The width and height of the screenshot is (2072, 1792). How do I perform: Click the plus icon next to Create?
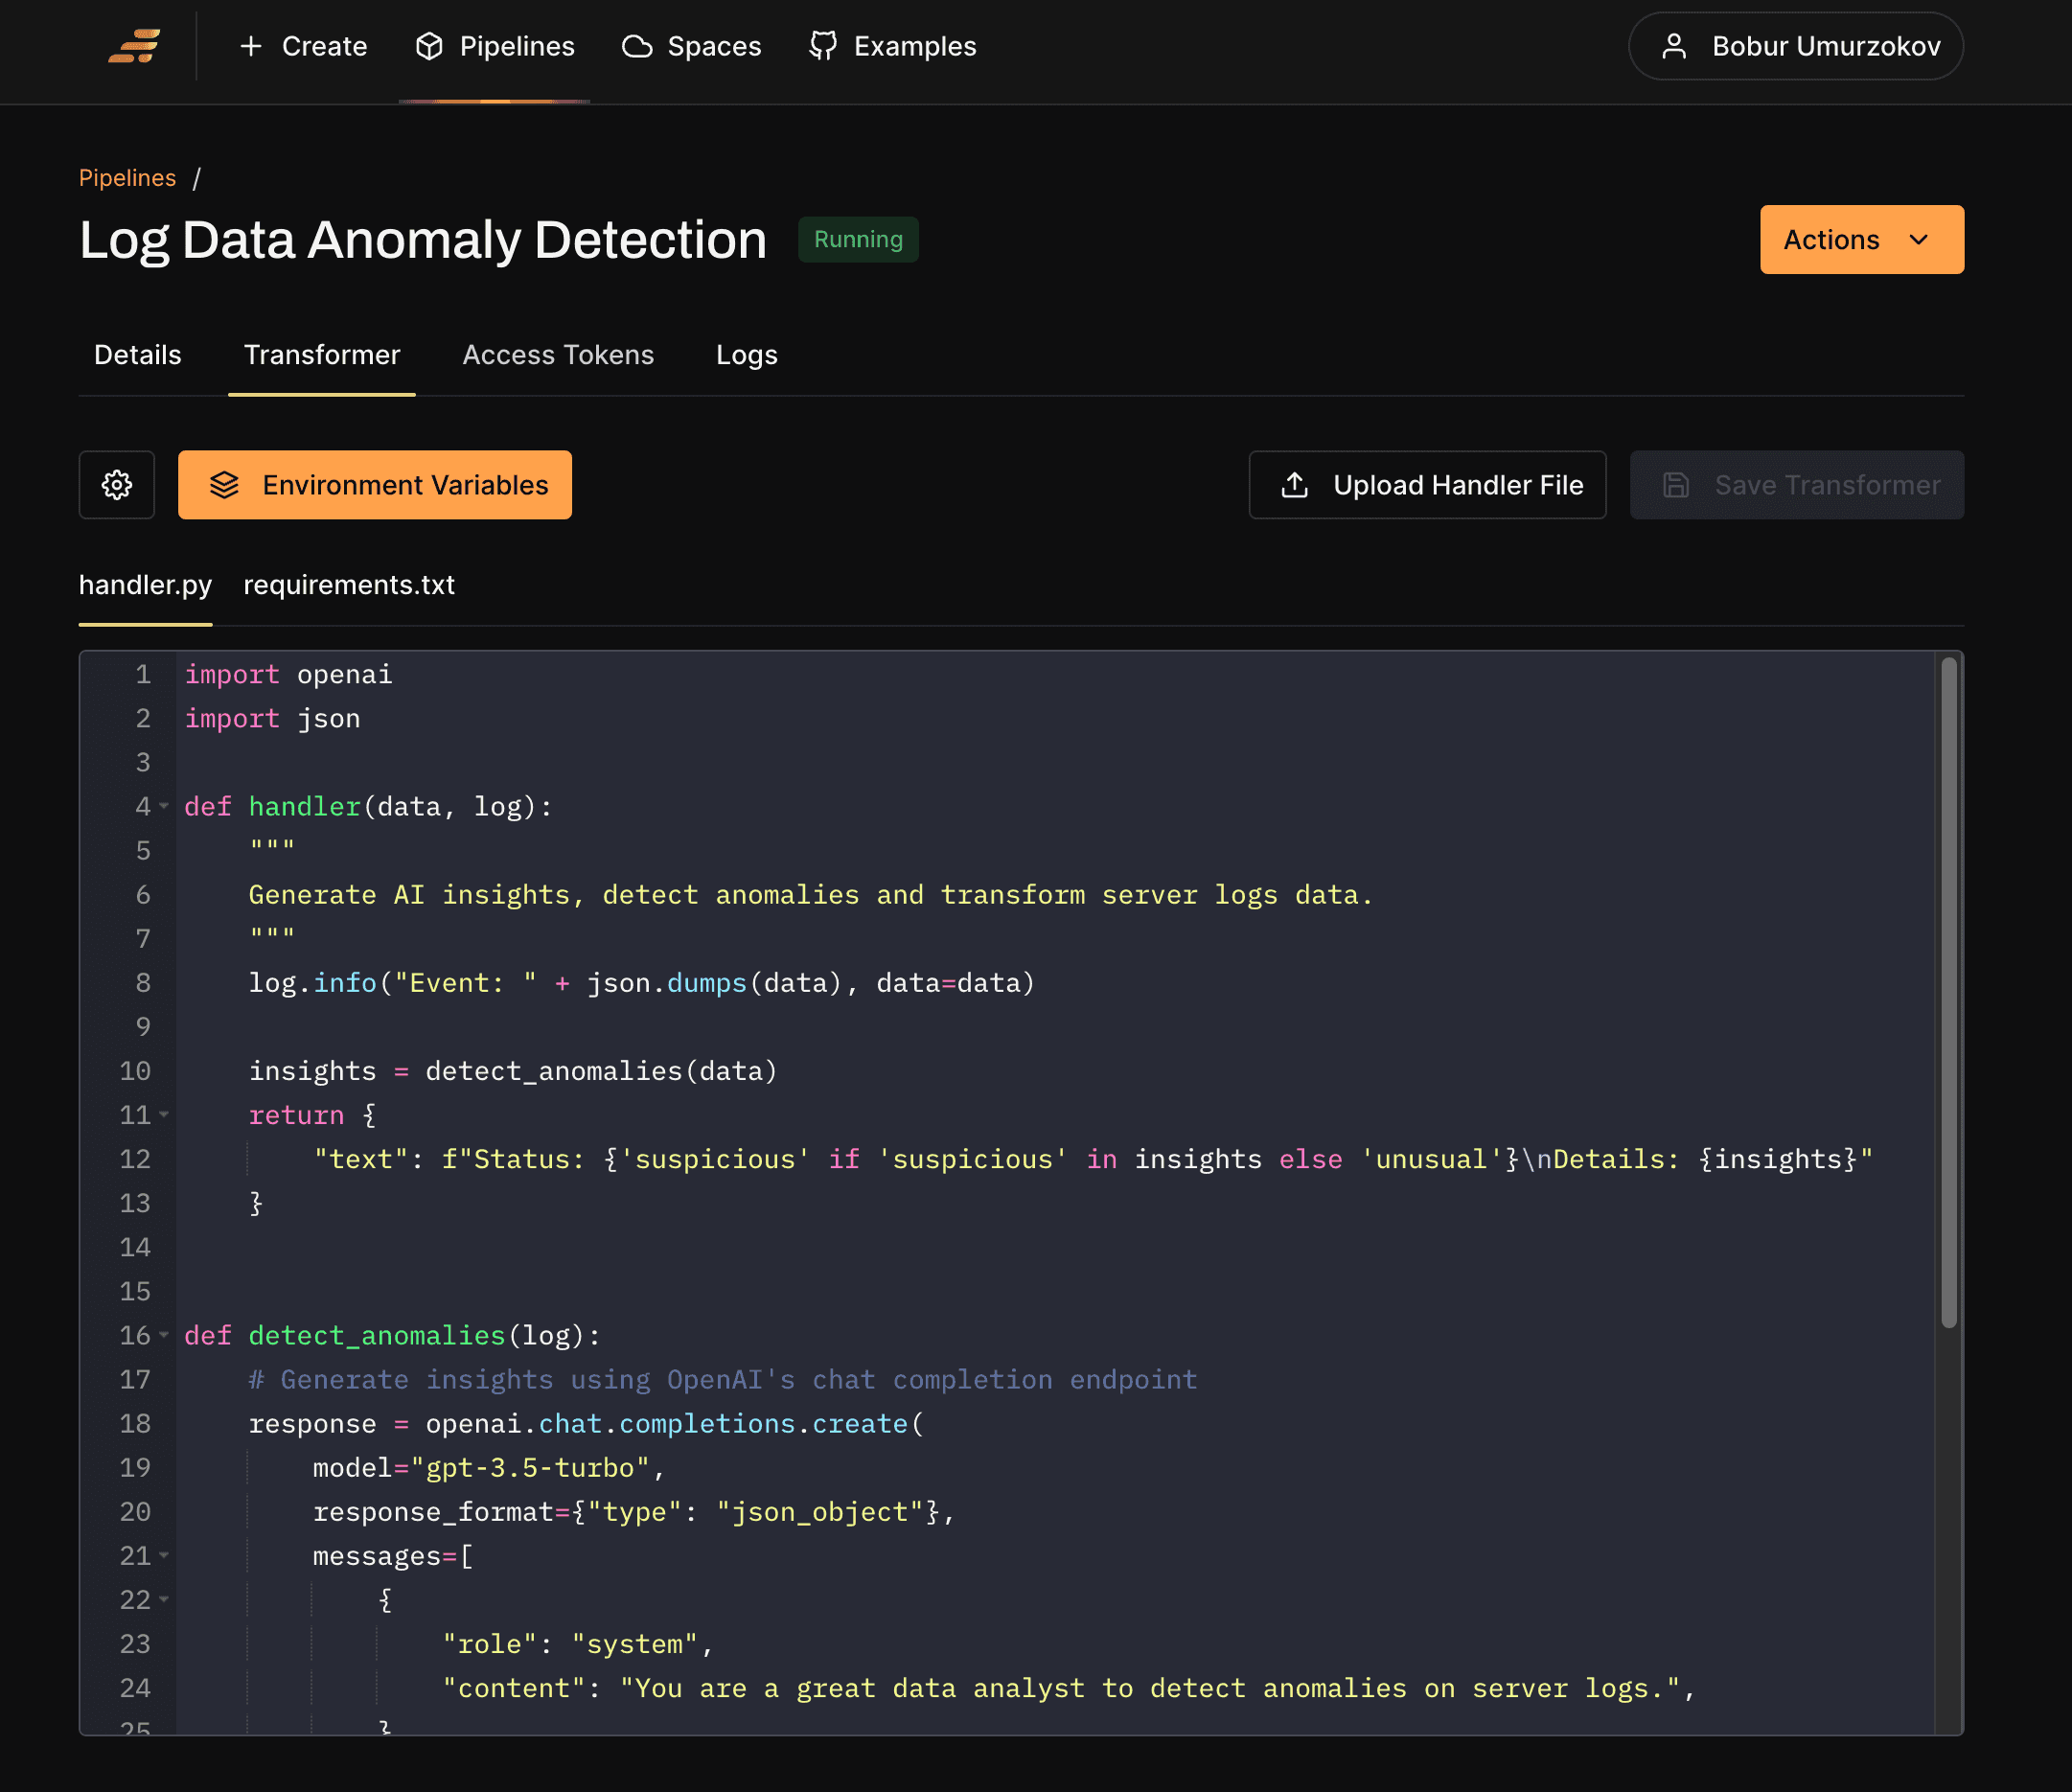(251, 46)
